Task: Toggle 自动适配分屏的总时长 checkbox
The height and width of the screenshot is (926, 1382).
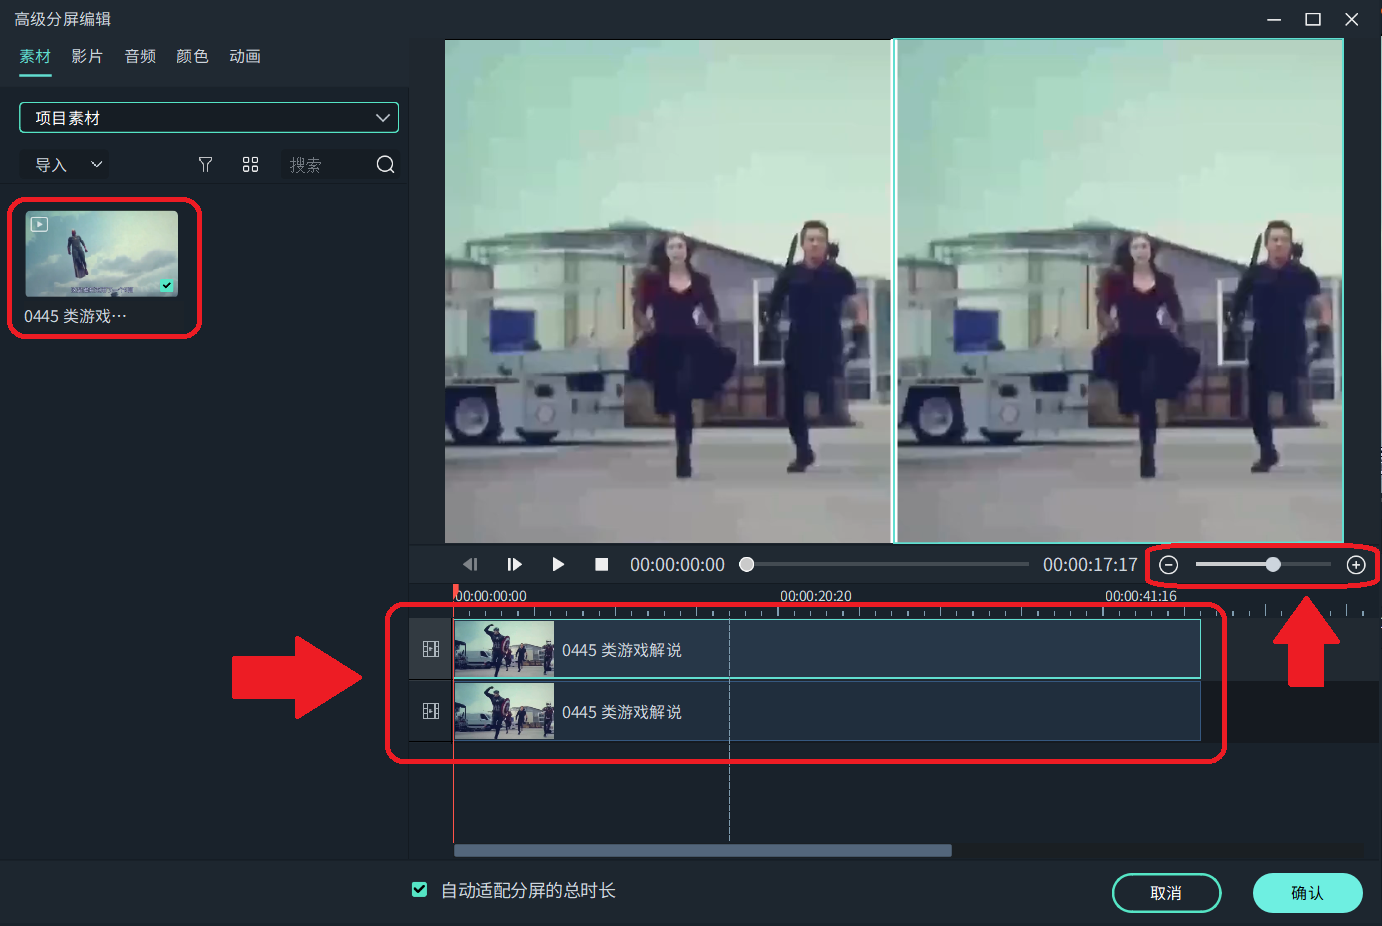Action: (x=420, y=890)
